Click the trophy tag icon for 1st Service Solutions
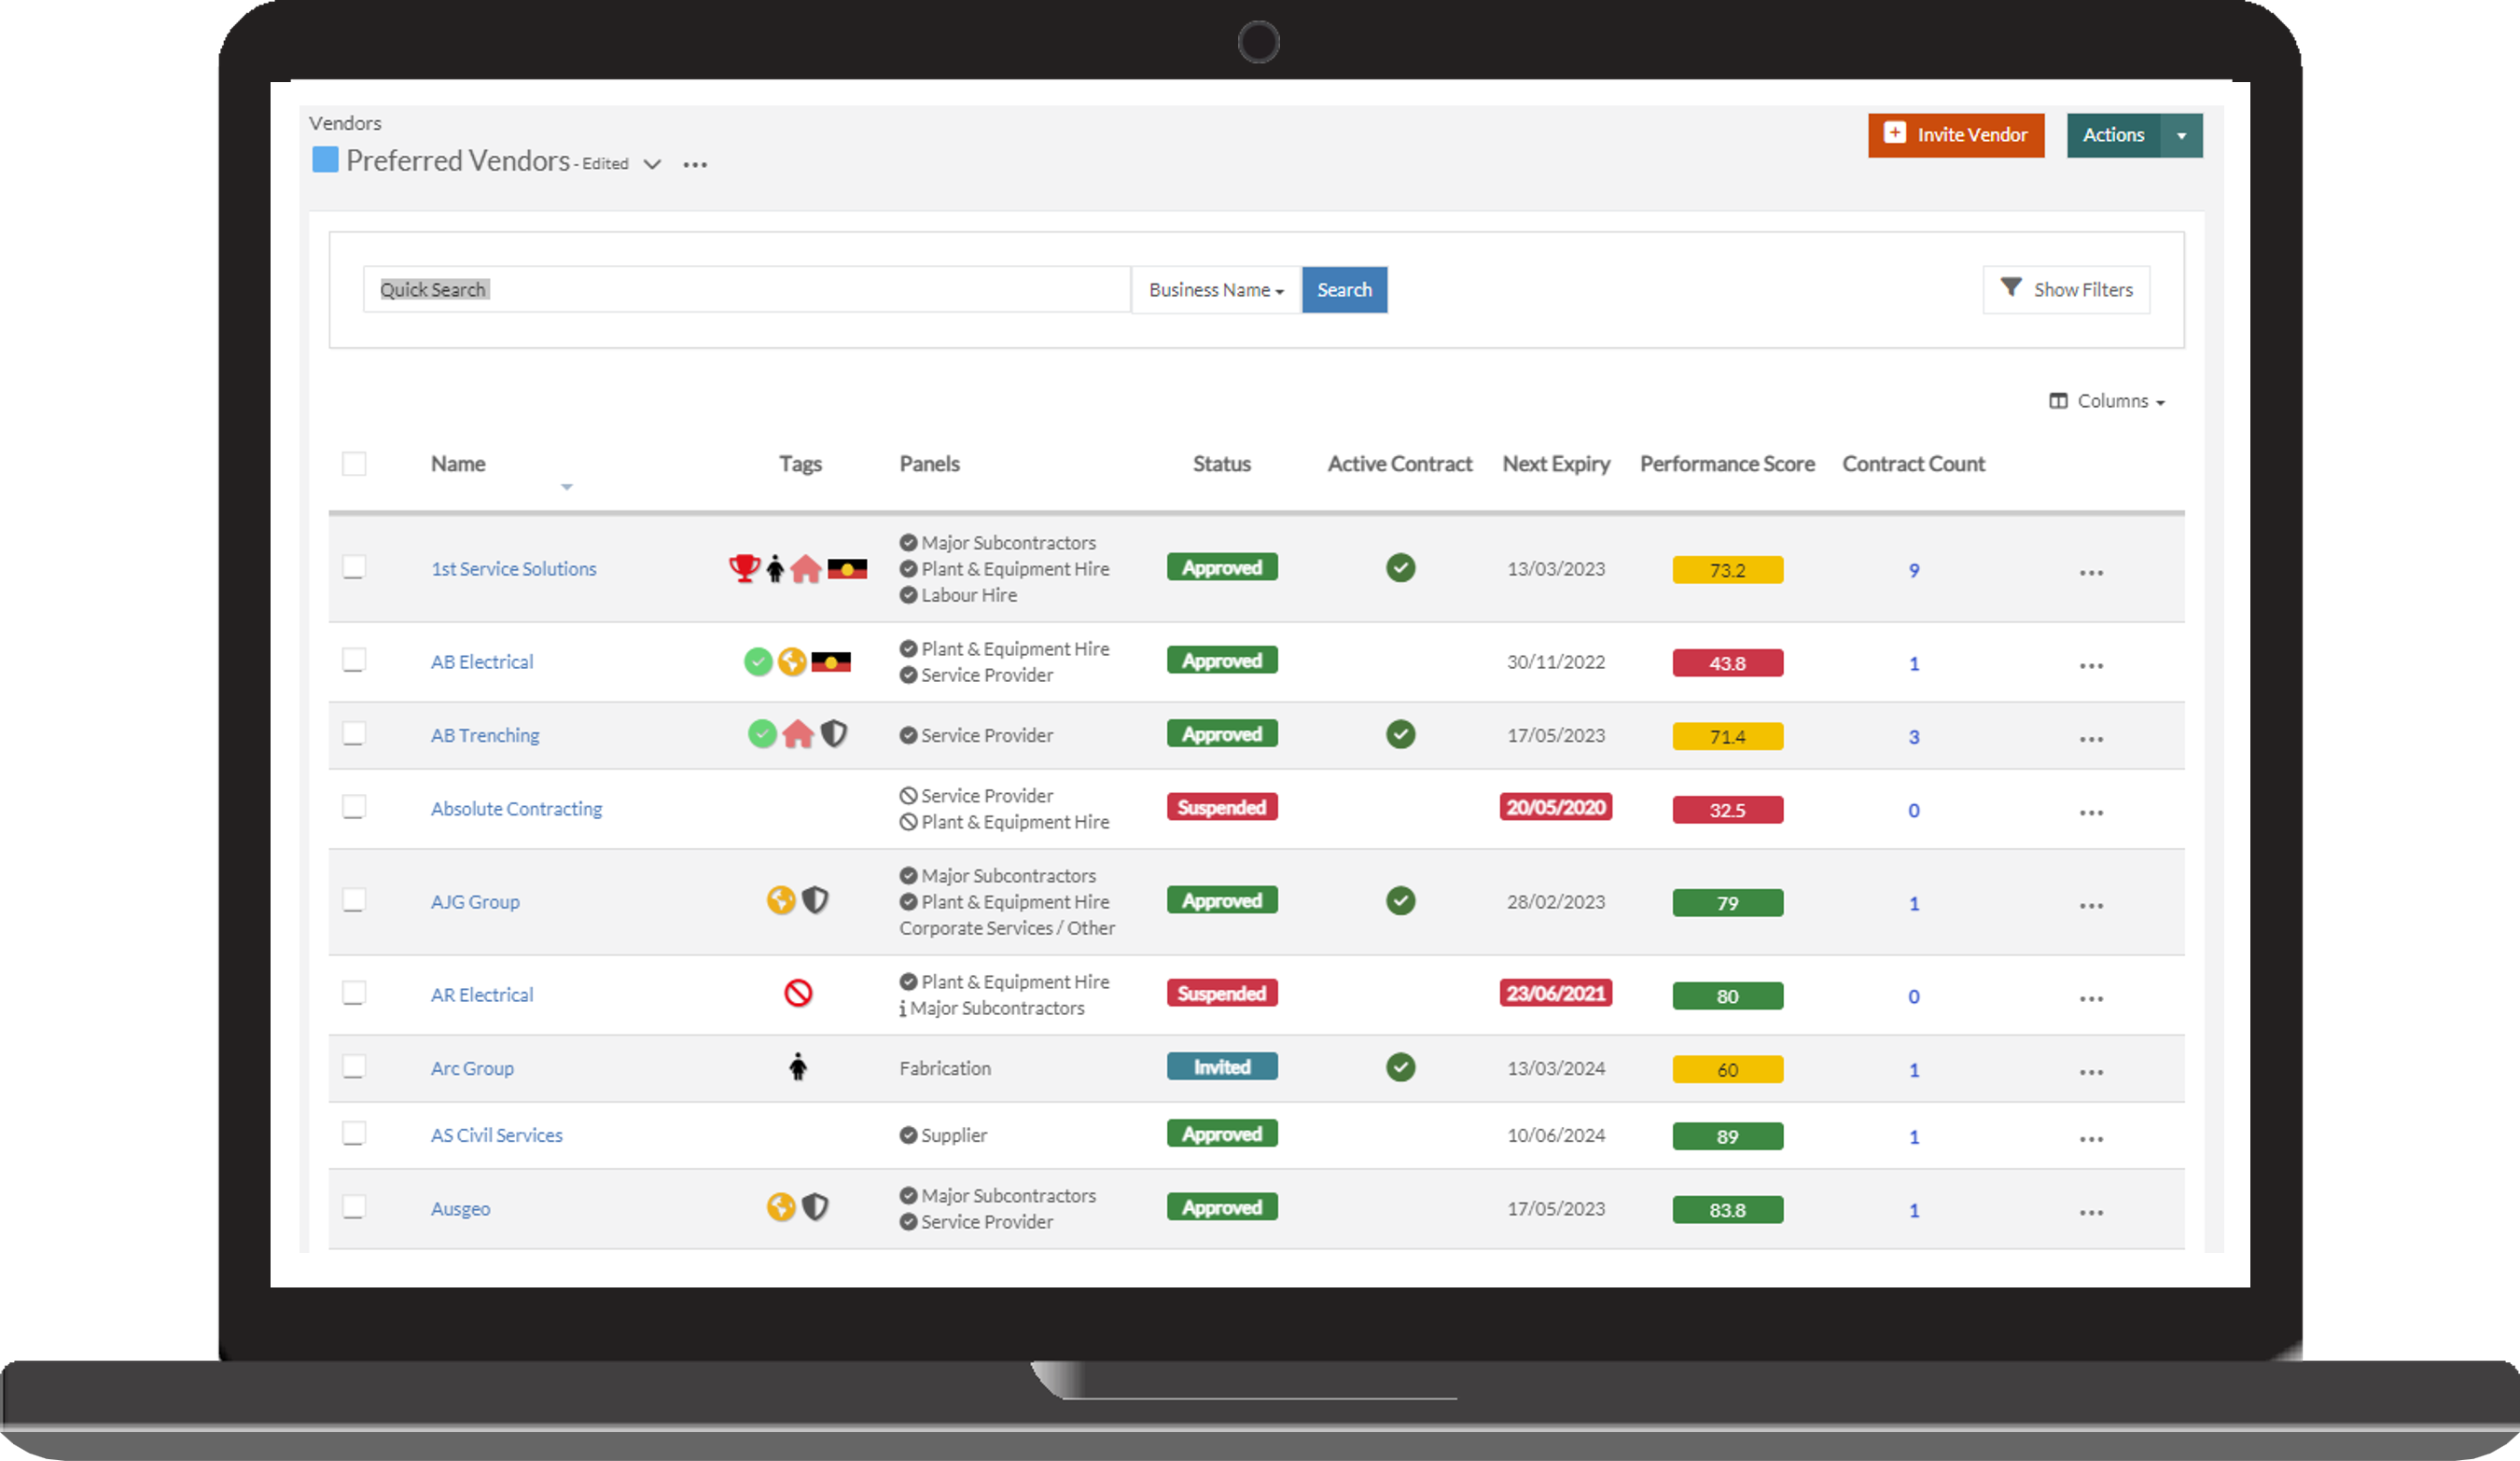 744,568
